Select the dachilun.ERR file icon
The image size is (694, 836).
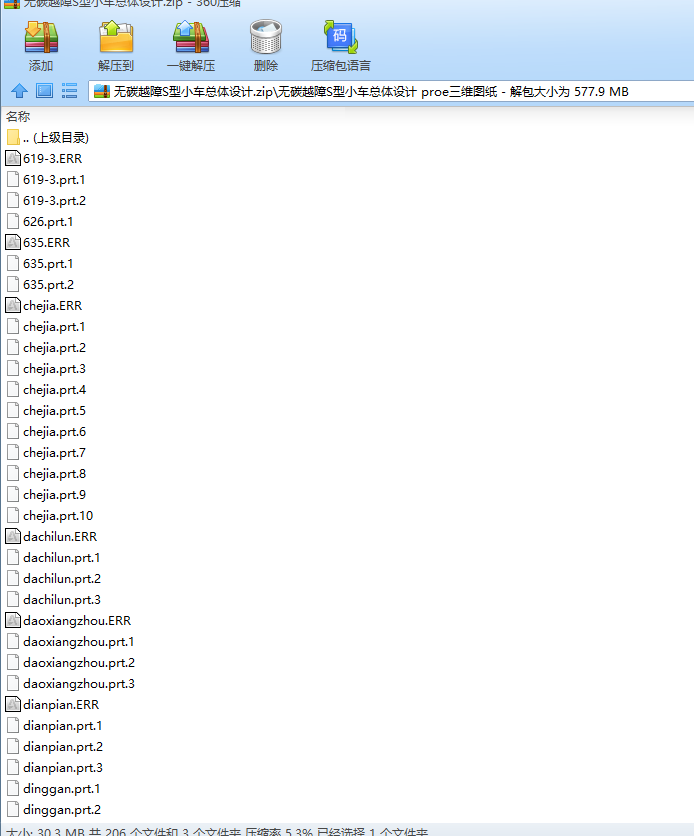tap(13, 536)
